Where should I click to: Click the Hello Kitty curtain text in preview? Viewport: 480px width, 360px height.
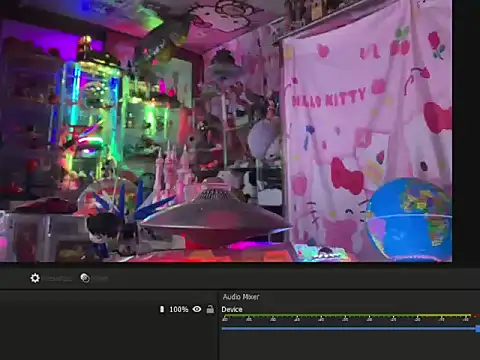tap(329, 98)
